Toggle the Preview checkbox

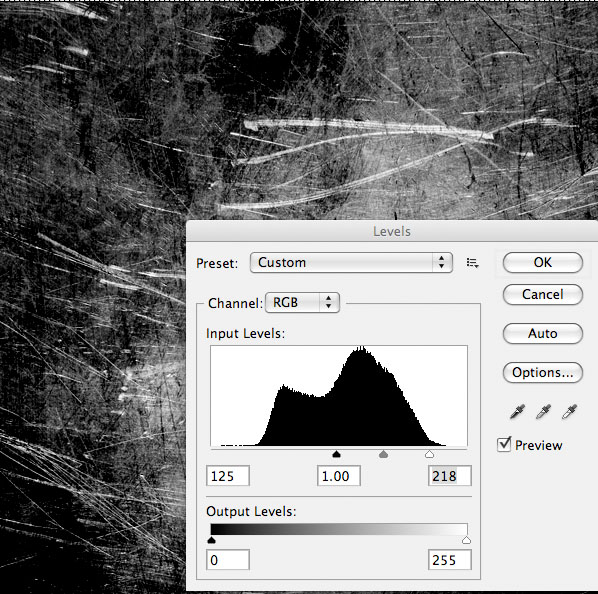pyautogui.click(x=504, y=445)
